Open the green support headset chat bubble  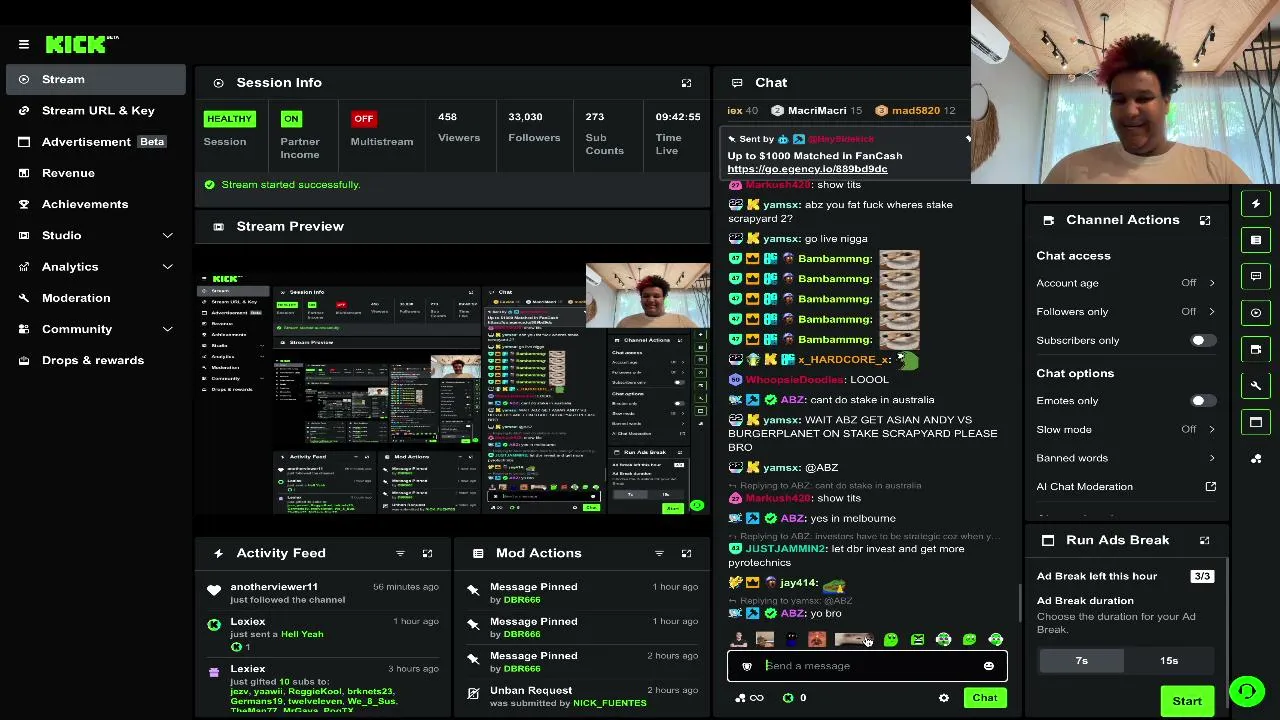click(1247, 691)
